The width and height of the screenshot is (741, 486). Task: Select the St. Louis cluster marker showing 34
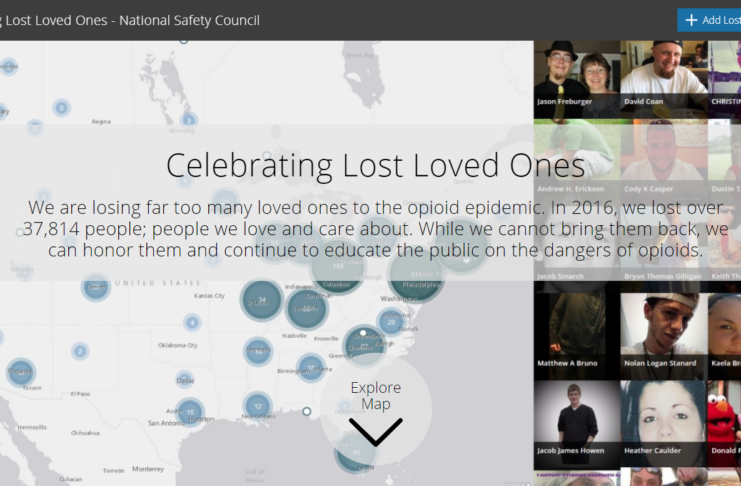click(261, 300)
